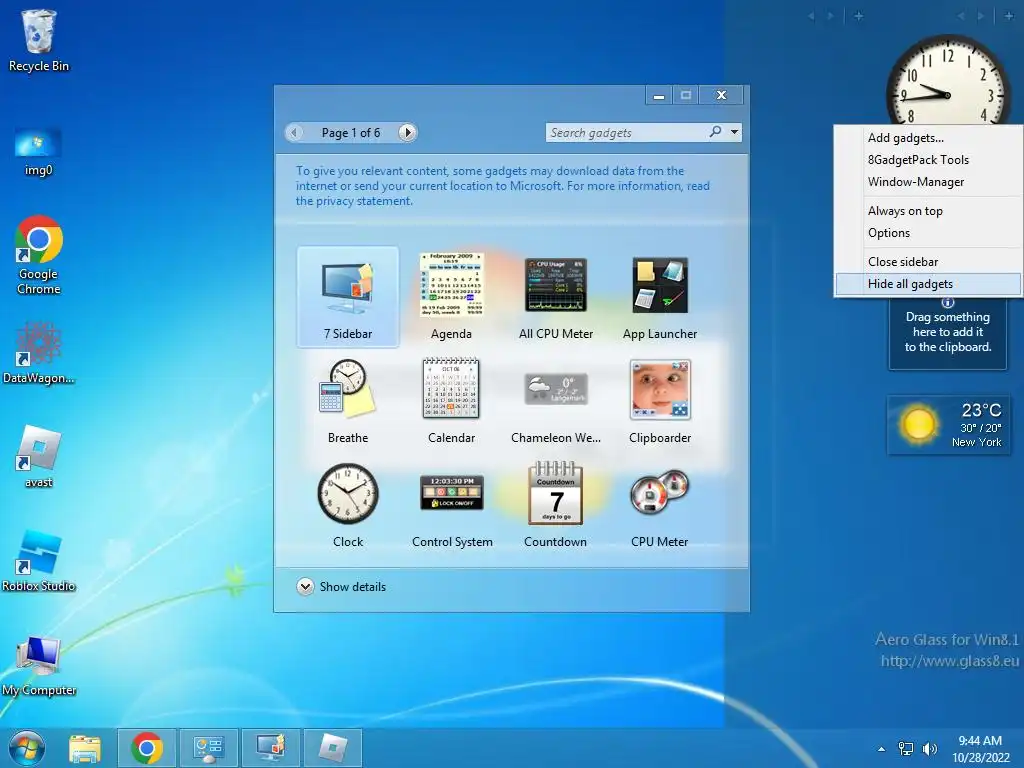The image size is (1024, 768).
Task: Go to previous gadgets page
Action: pyautogui.click(x=295, y=133)
